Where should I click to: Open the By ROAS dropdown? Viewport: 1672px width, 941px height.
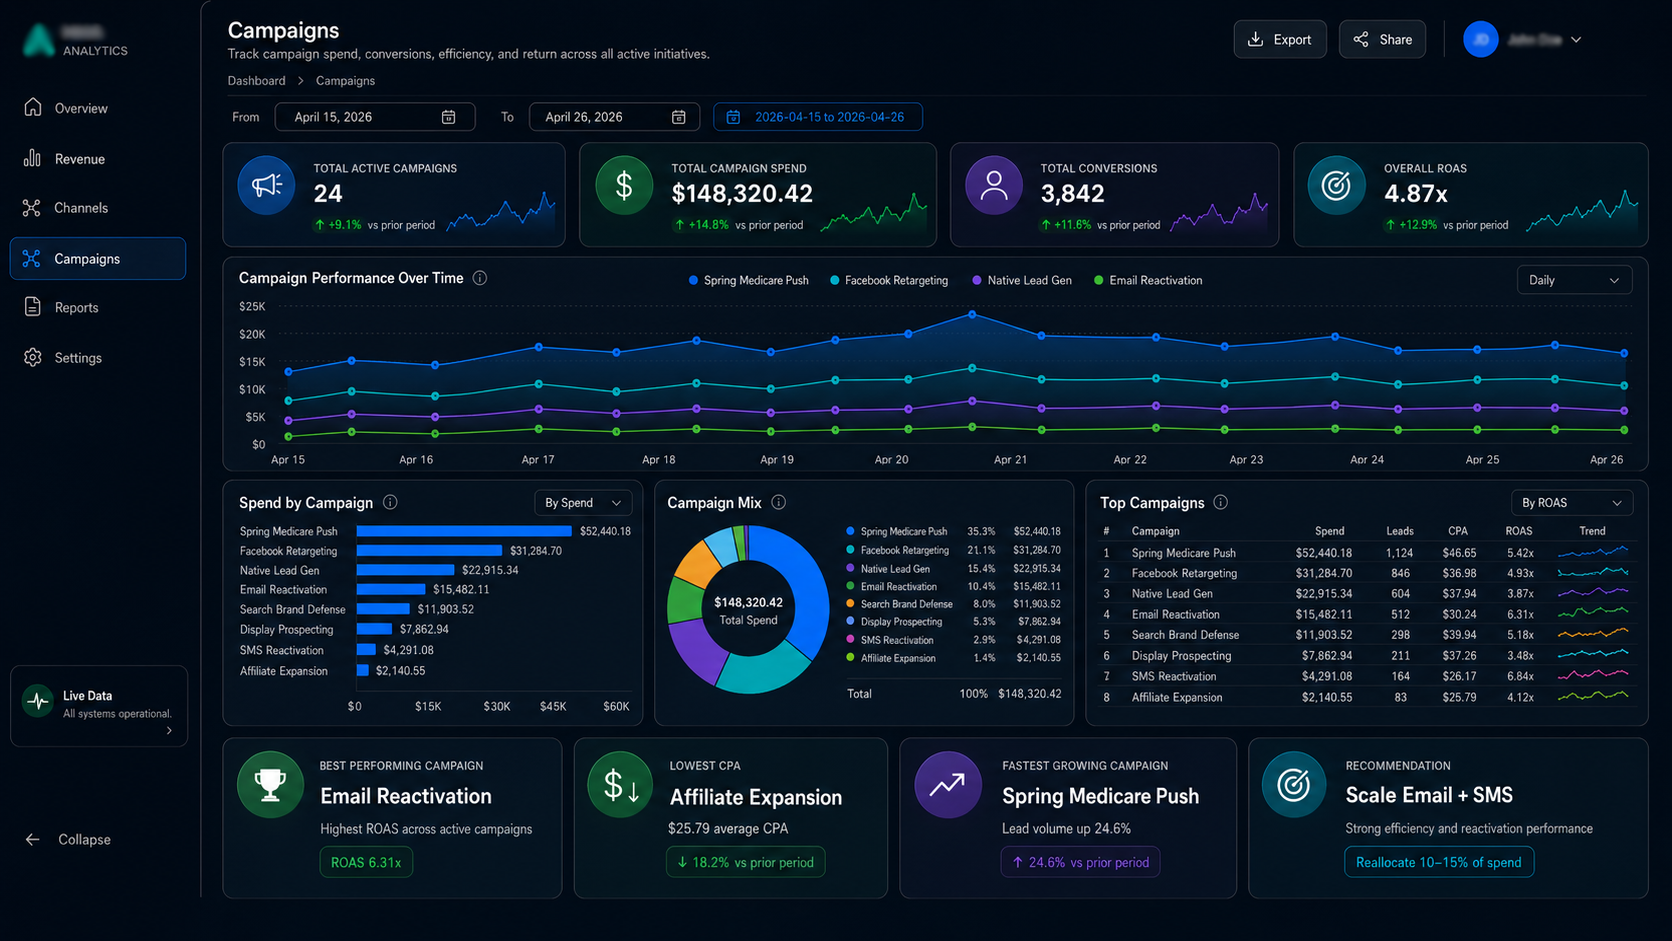(x=1571, y=503)
